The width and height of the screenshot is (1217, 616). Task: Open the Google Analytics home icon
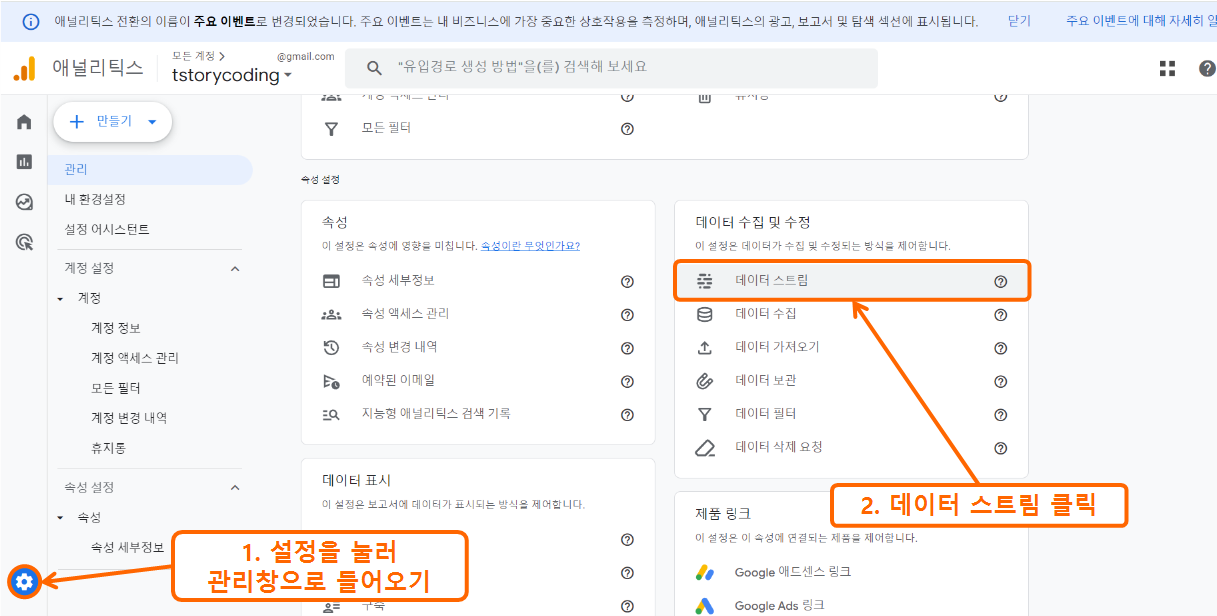23,120
